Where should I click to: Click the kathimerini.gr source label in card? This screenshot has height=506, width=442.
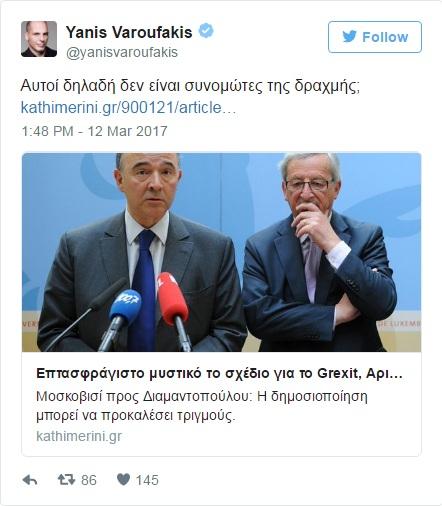tap(79, 436)
